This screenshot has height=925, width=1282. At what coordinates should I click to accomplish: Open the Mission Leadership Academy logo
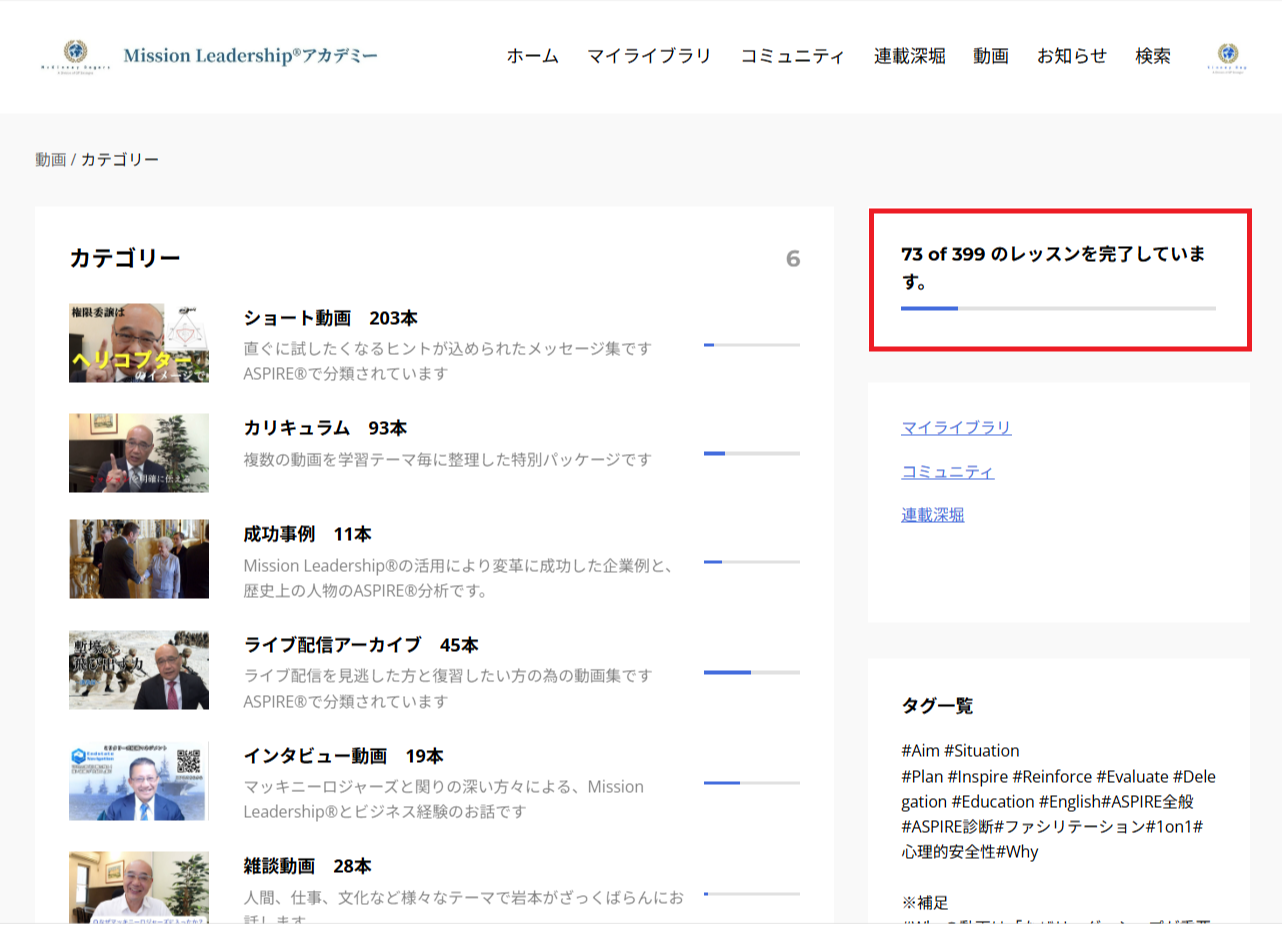click(x=209, y=56)
